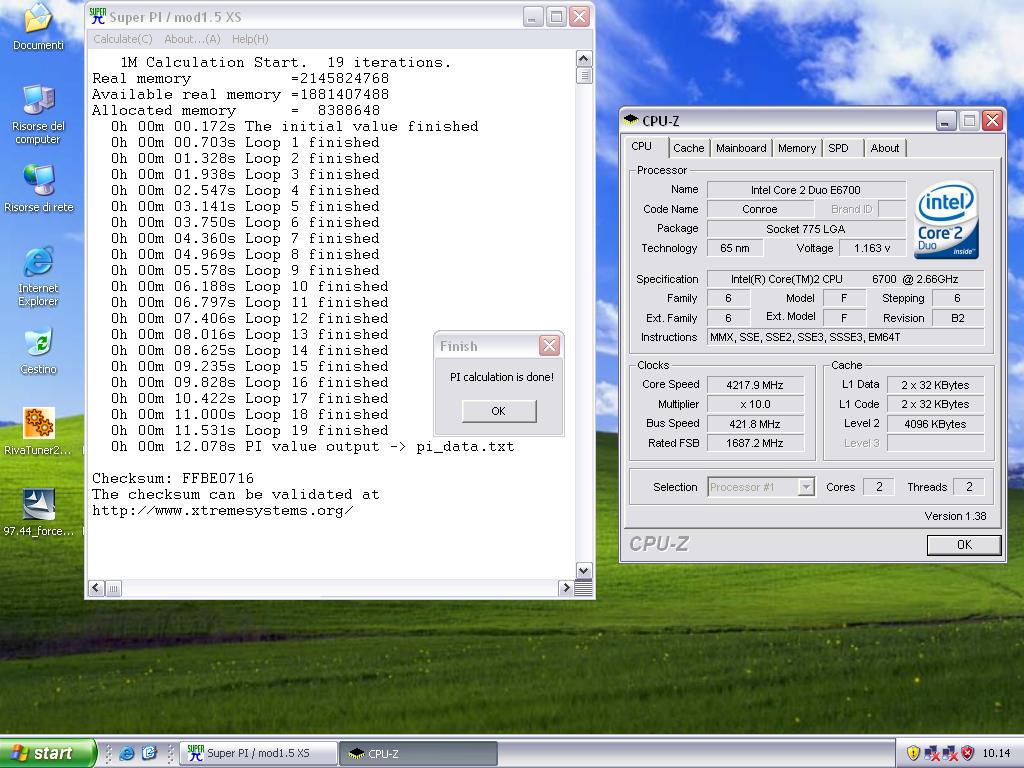The height and width of the screenshot is (768, 1024).
Task: Close the Finish dialog with its X
Action: 549,345
